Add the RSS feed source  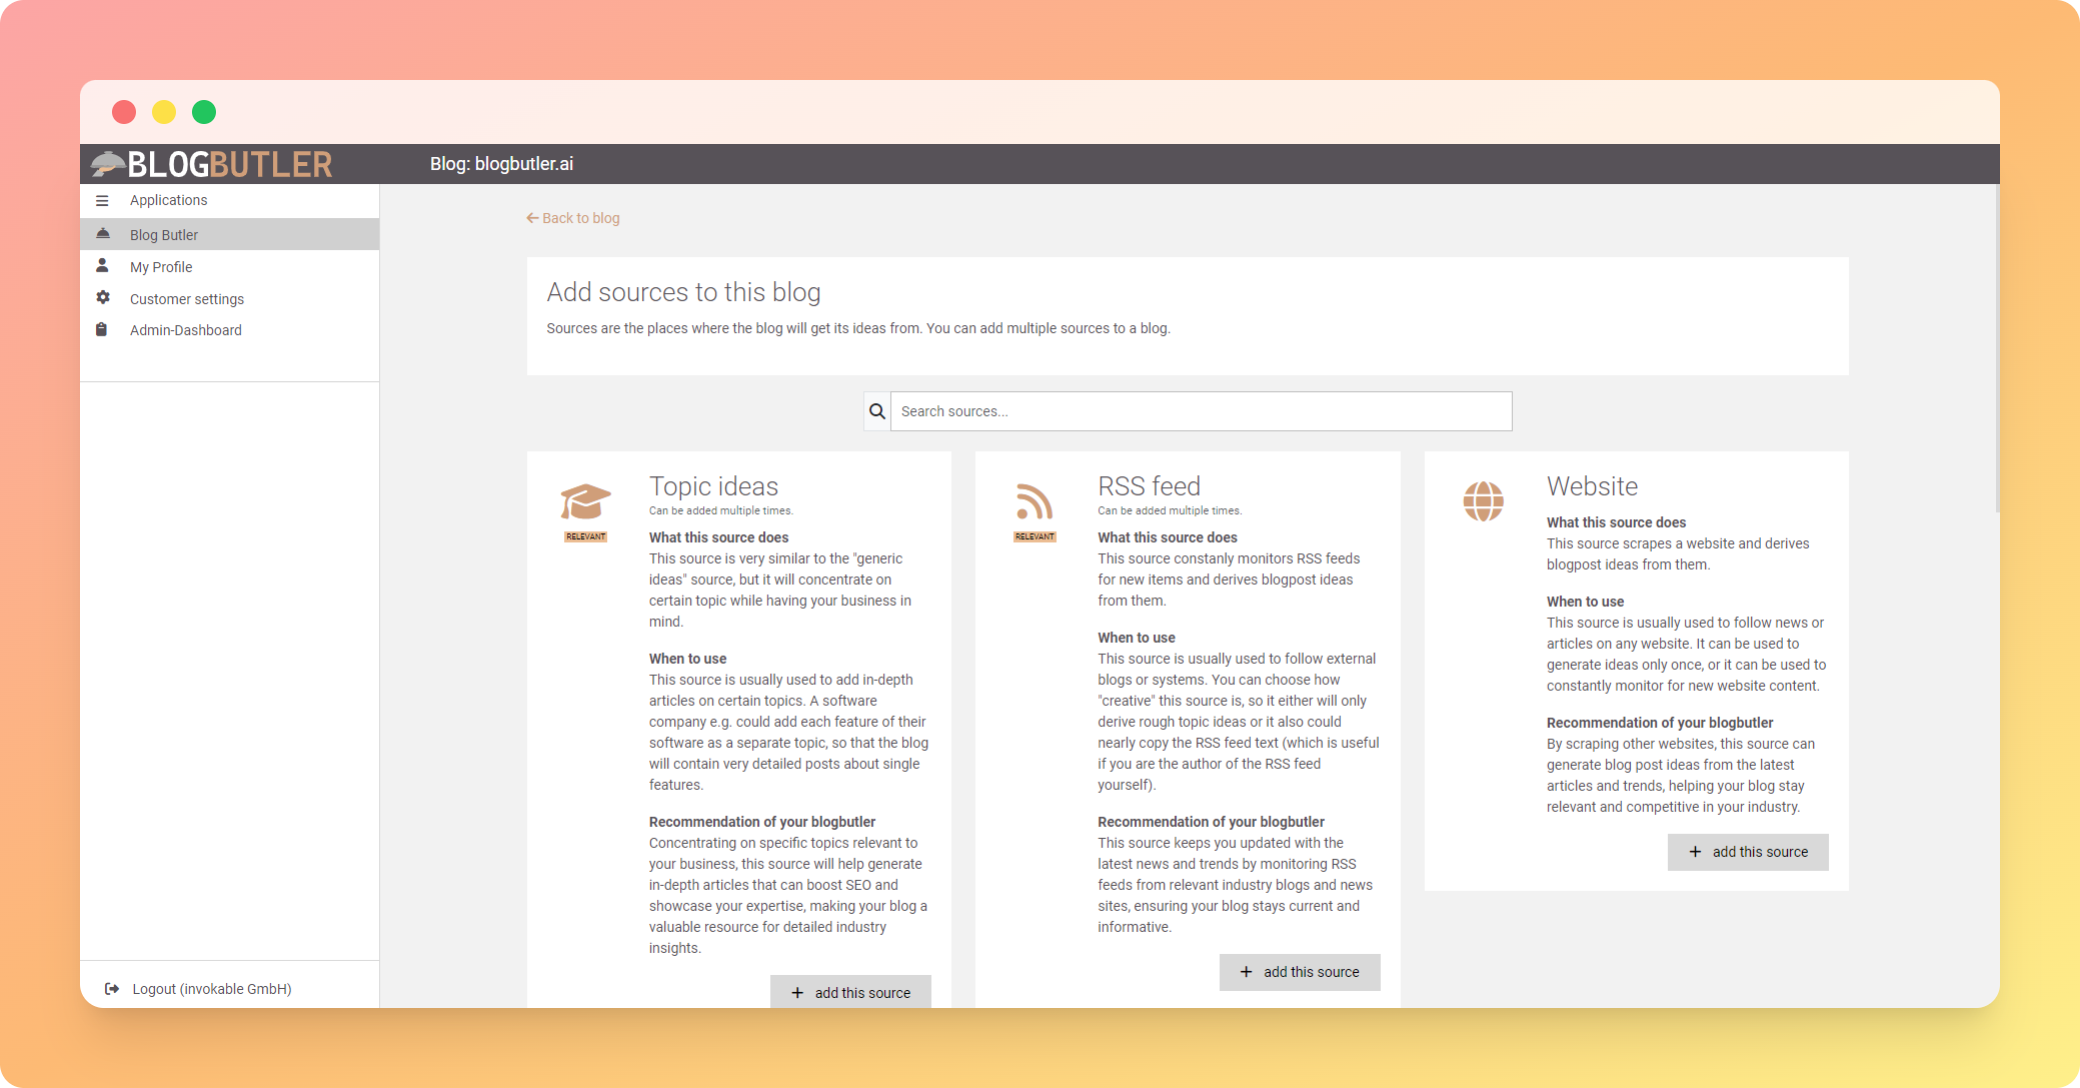1299,972
